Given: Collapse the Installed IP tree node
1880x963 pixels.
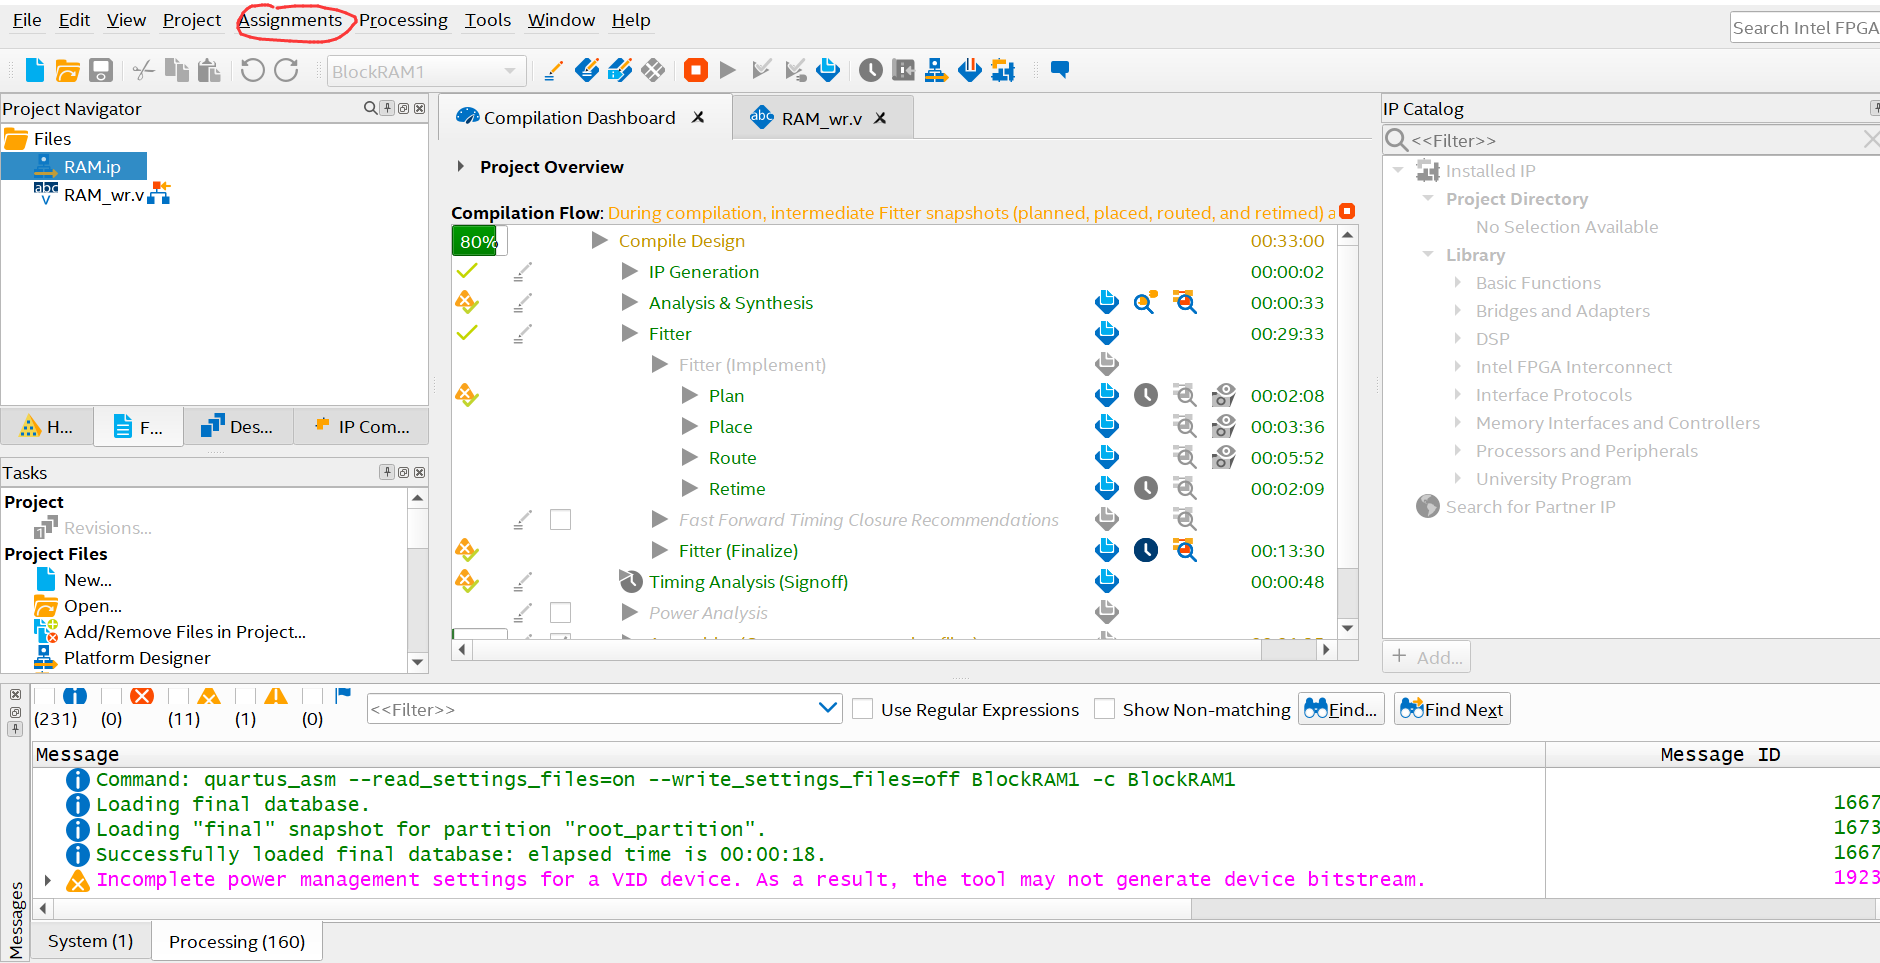Looking at the screenshot, I should [x=1397, y=170].
